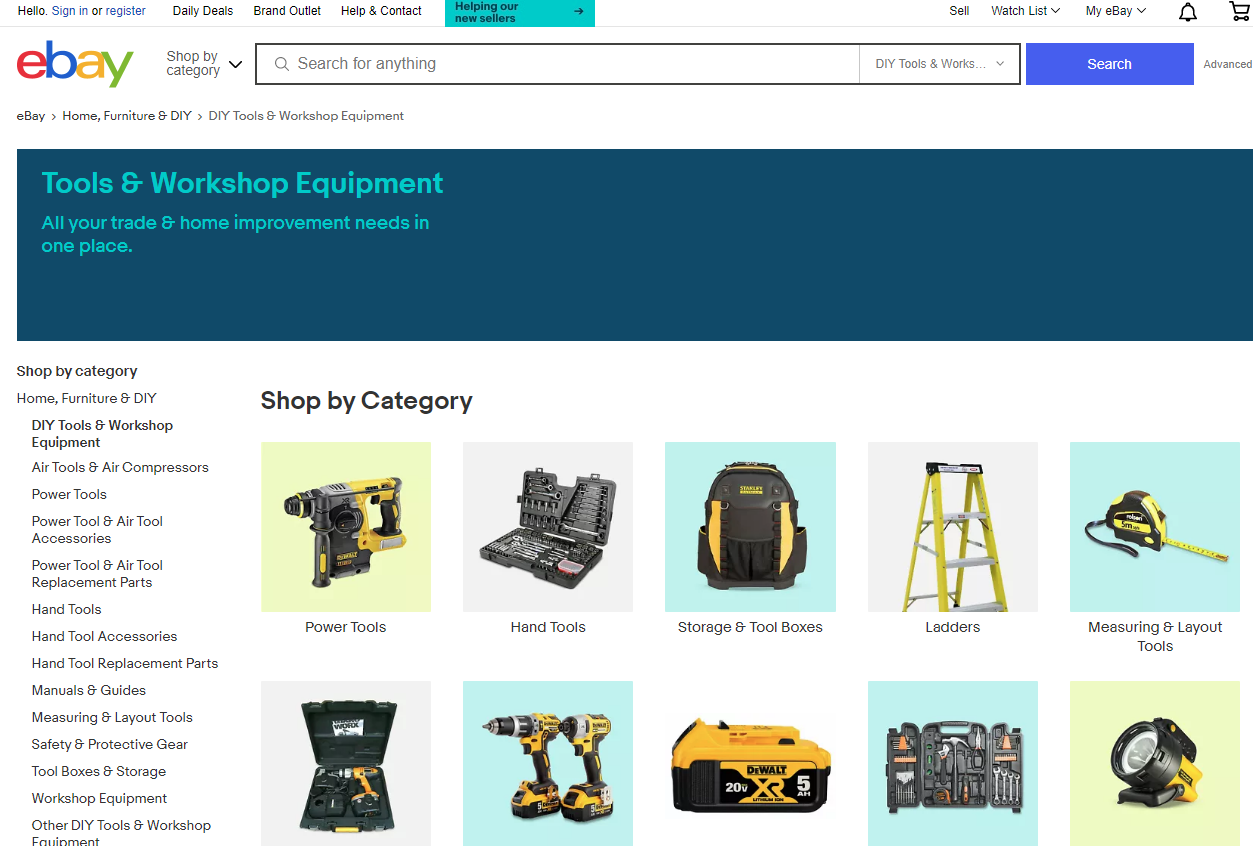Select the DeWalt 20V battery image
Screen dimensions: 1253x846
click(750, 764)
